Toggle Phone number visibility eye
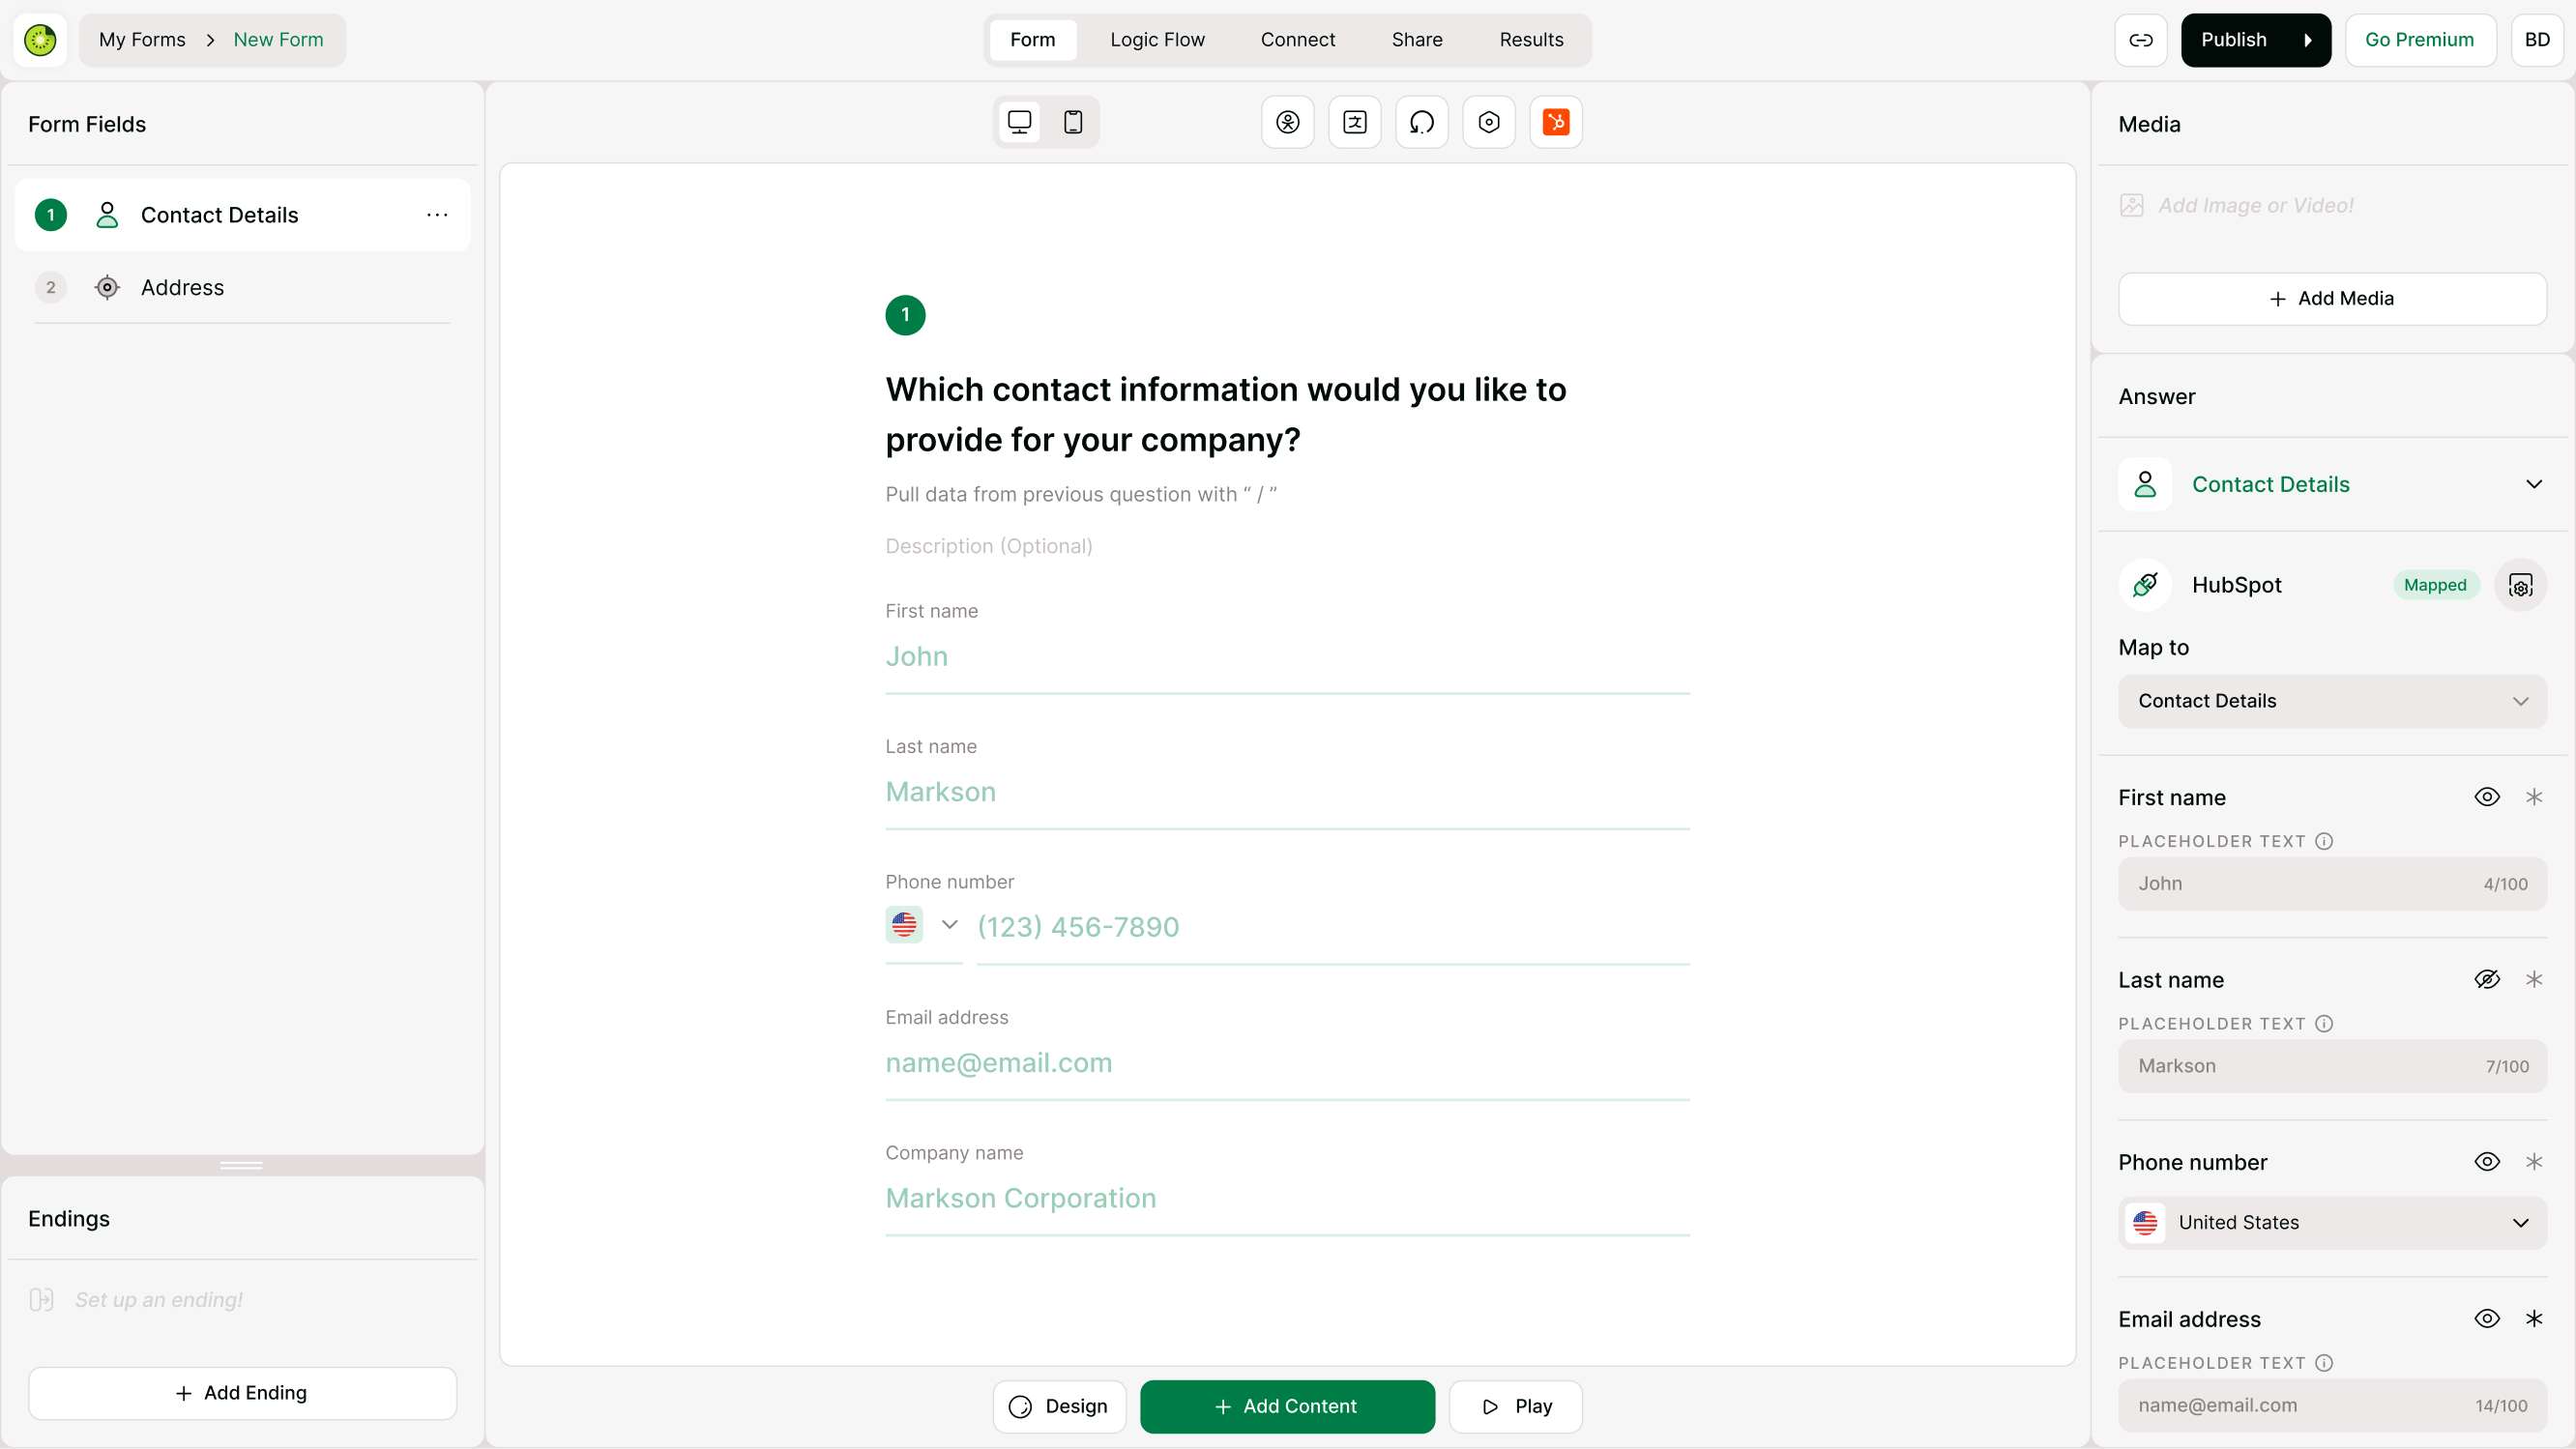 coord(2487,1162)
